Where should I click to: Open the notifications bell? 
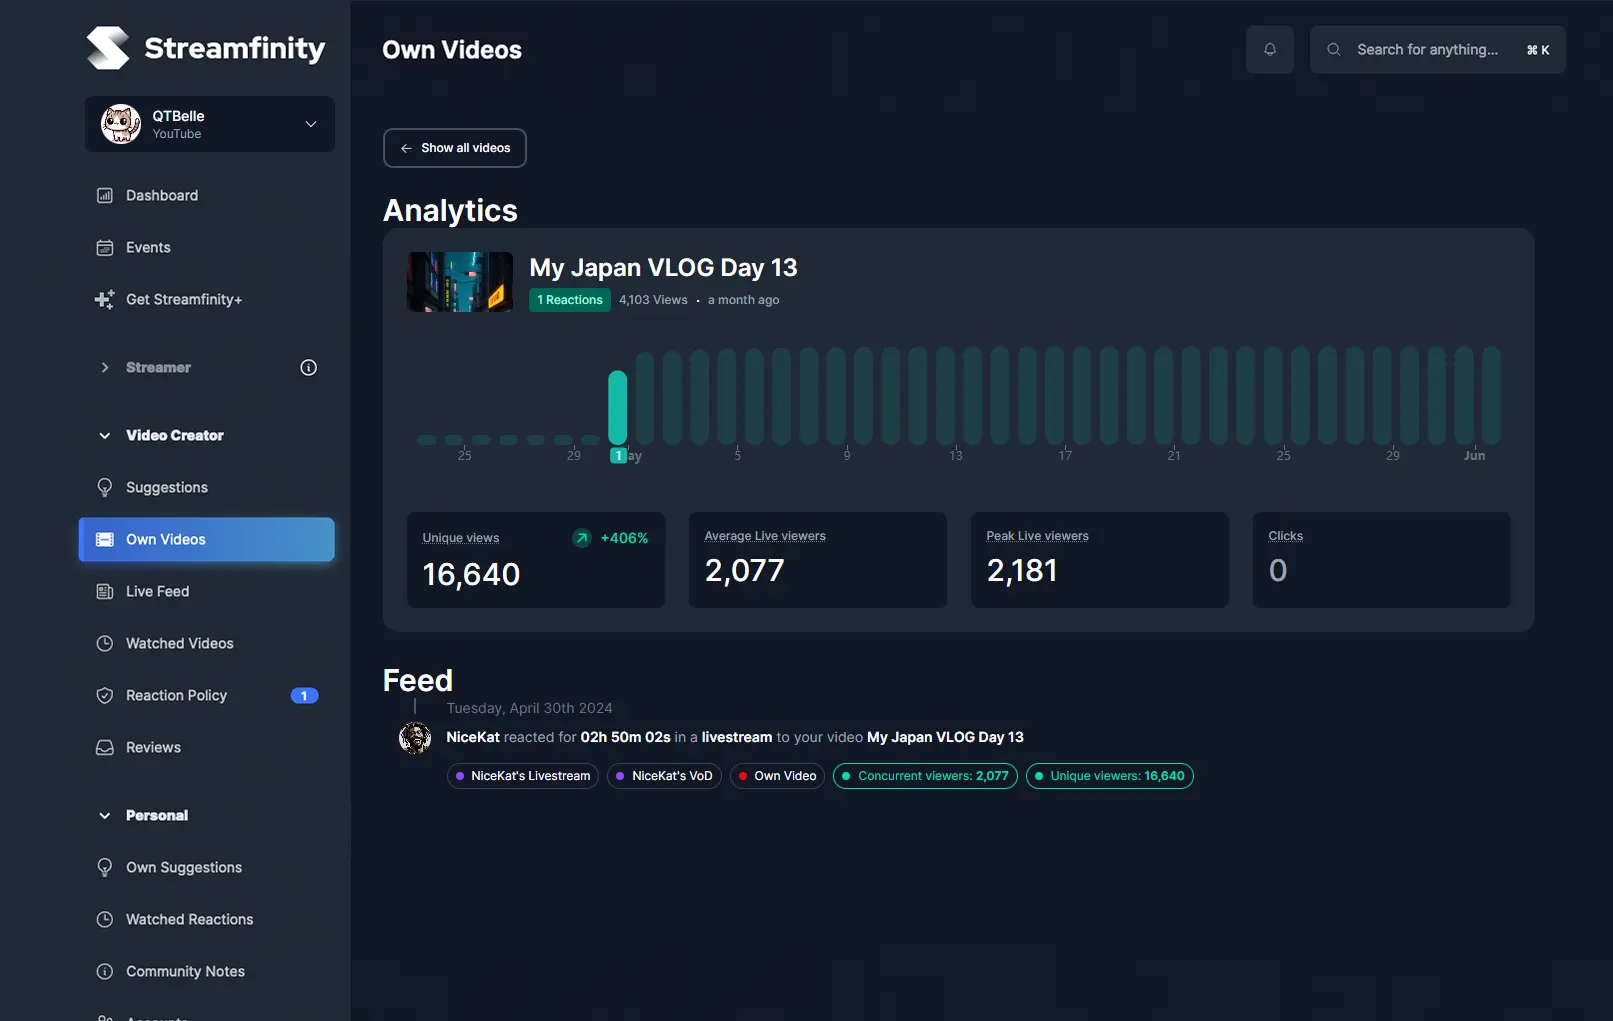coord(1269,49)
